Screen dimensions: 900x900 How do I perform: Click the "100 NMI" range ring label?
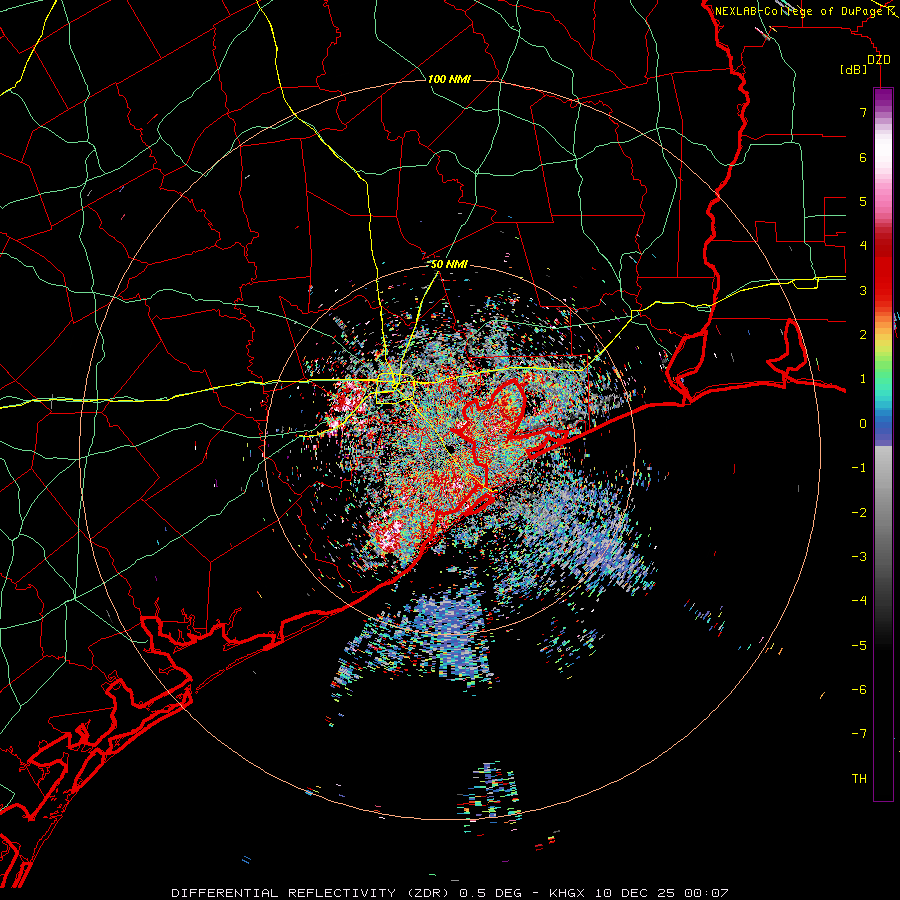[449, 79]
